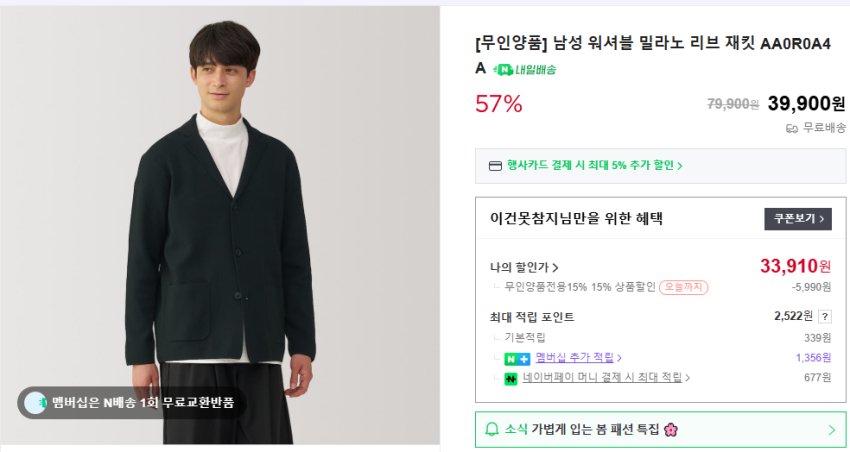Click the N+ membership badge icon
850x452 pixels.
pos(517,358)
